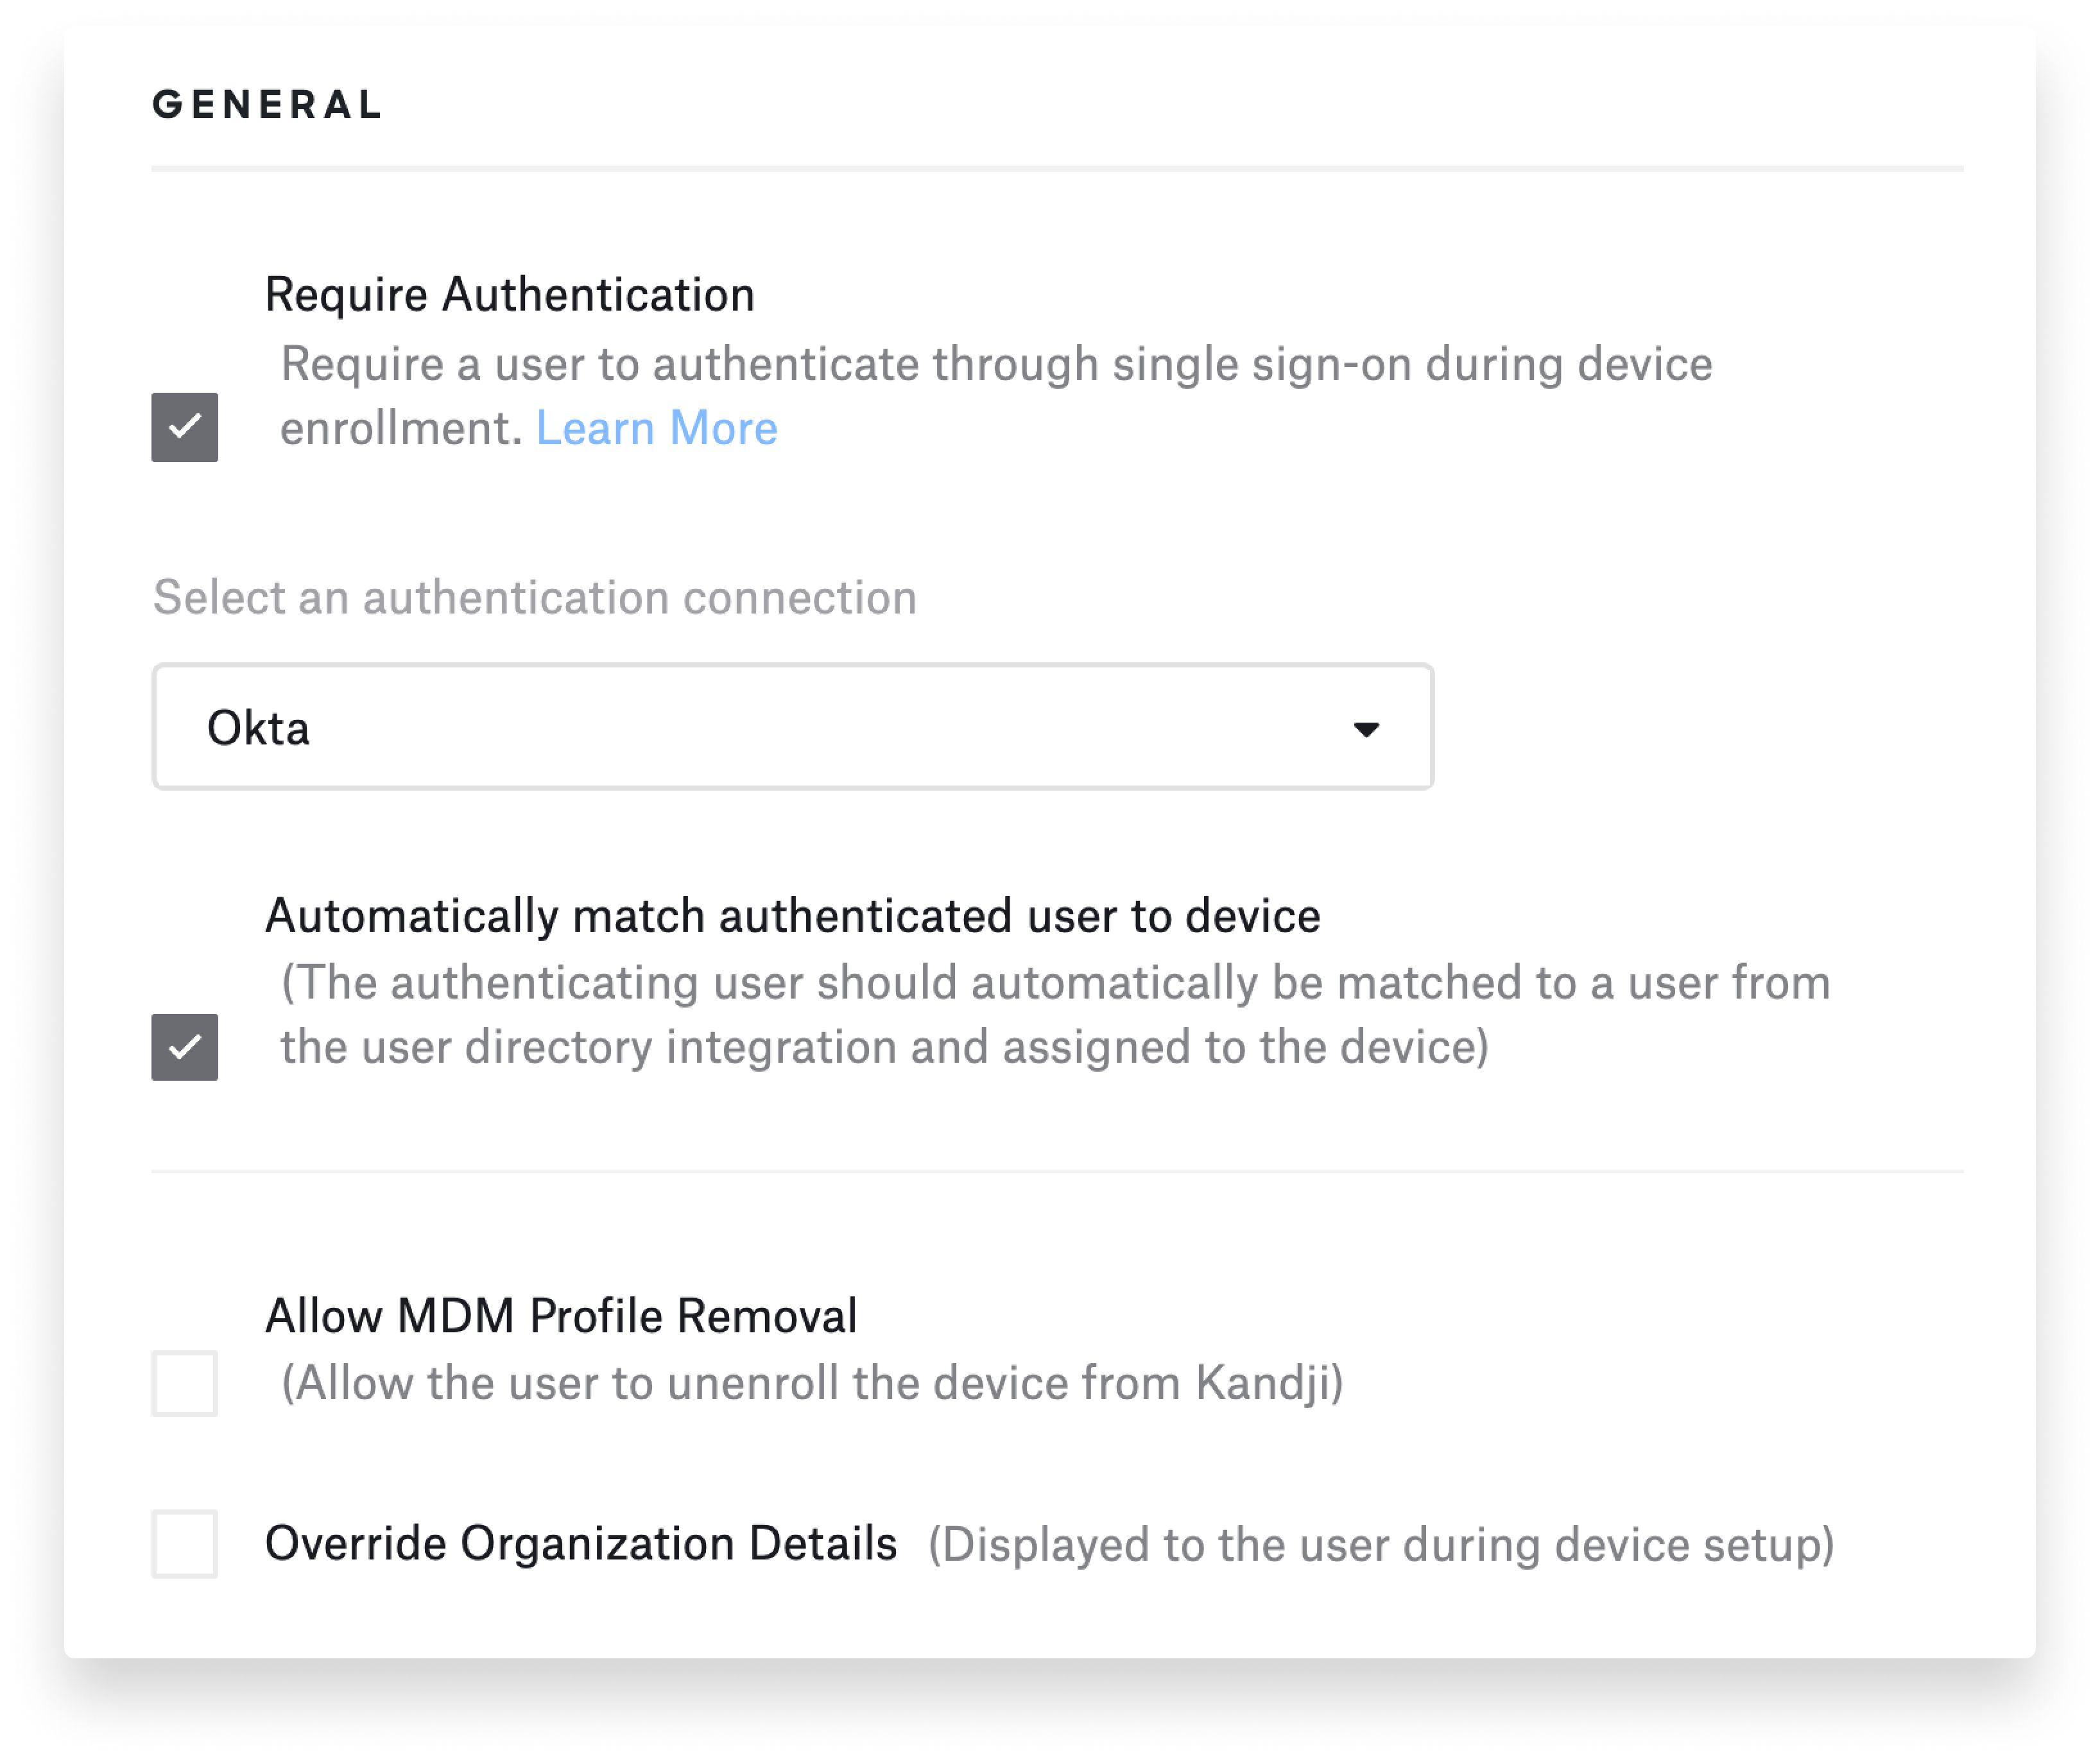Select the Override Organization Details label
The height and width of the screenshot is (1761, 2100).
pos(580,1542)
